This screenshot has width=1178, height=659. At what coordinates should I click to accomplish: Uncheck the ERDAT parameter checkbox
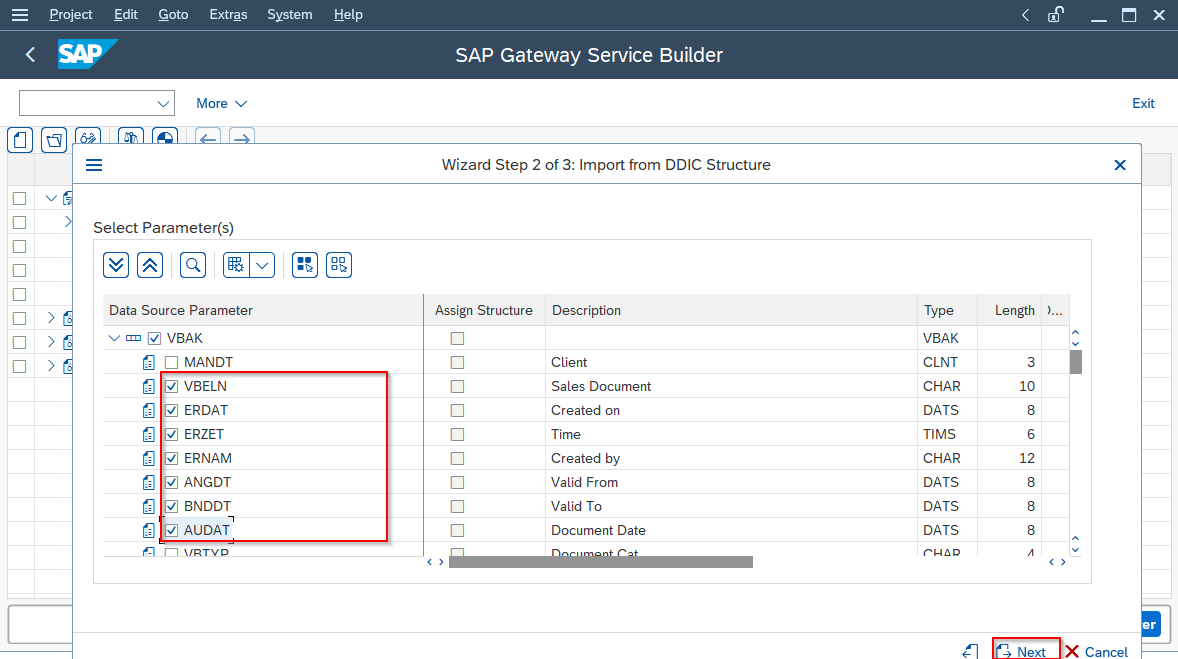[x=171, y=410]
